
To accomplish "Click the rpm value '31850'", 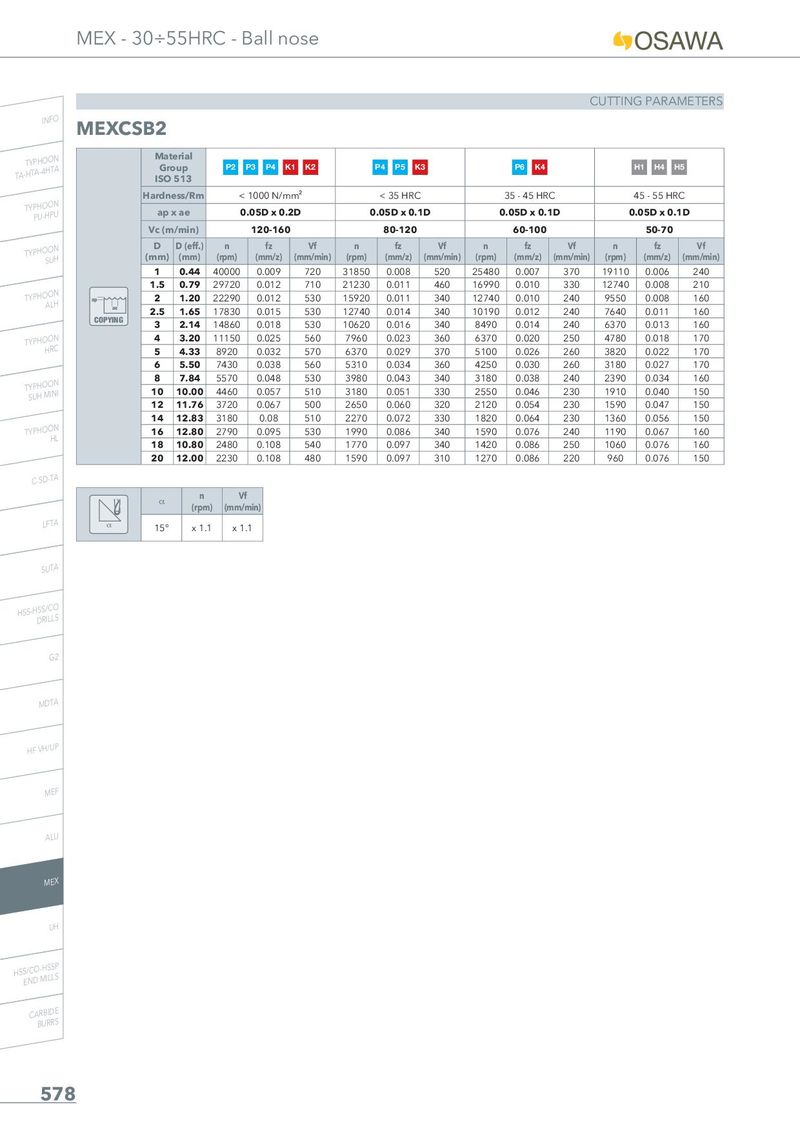I will (356, 271).
